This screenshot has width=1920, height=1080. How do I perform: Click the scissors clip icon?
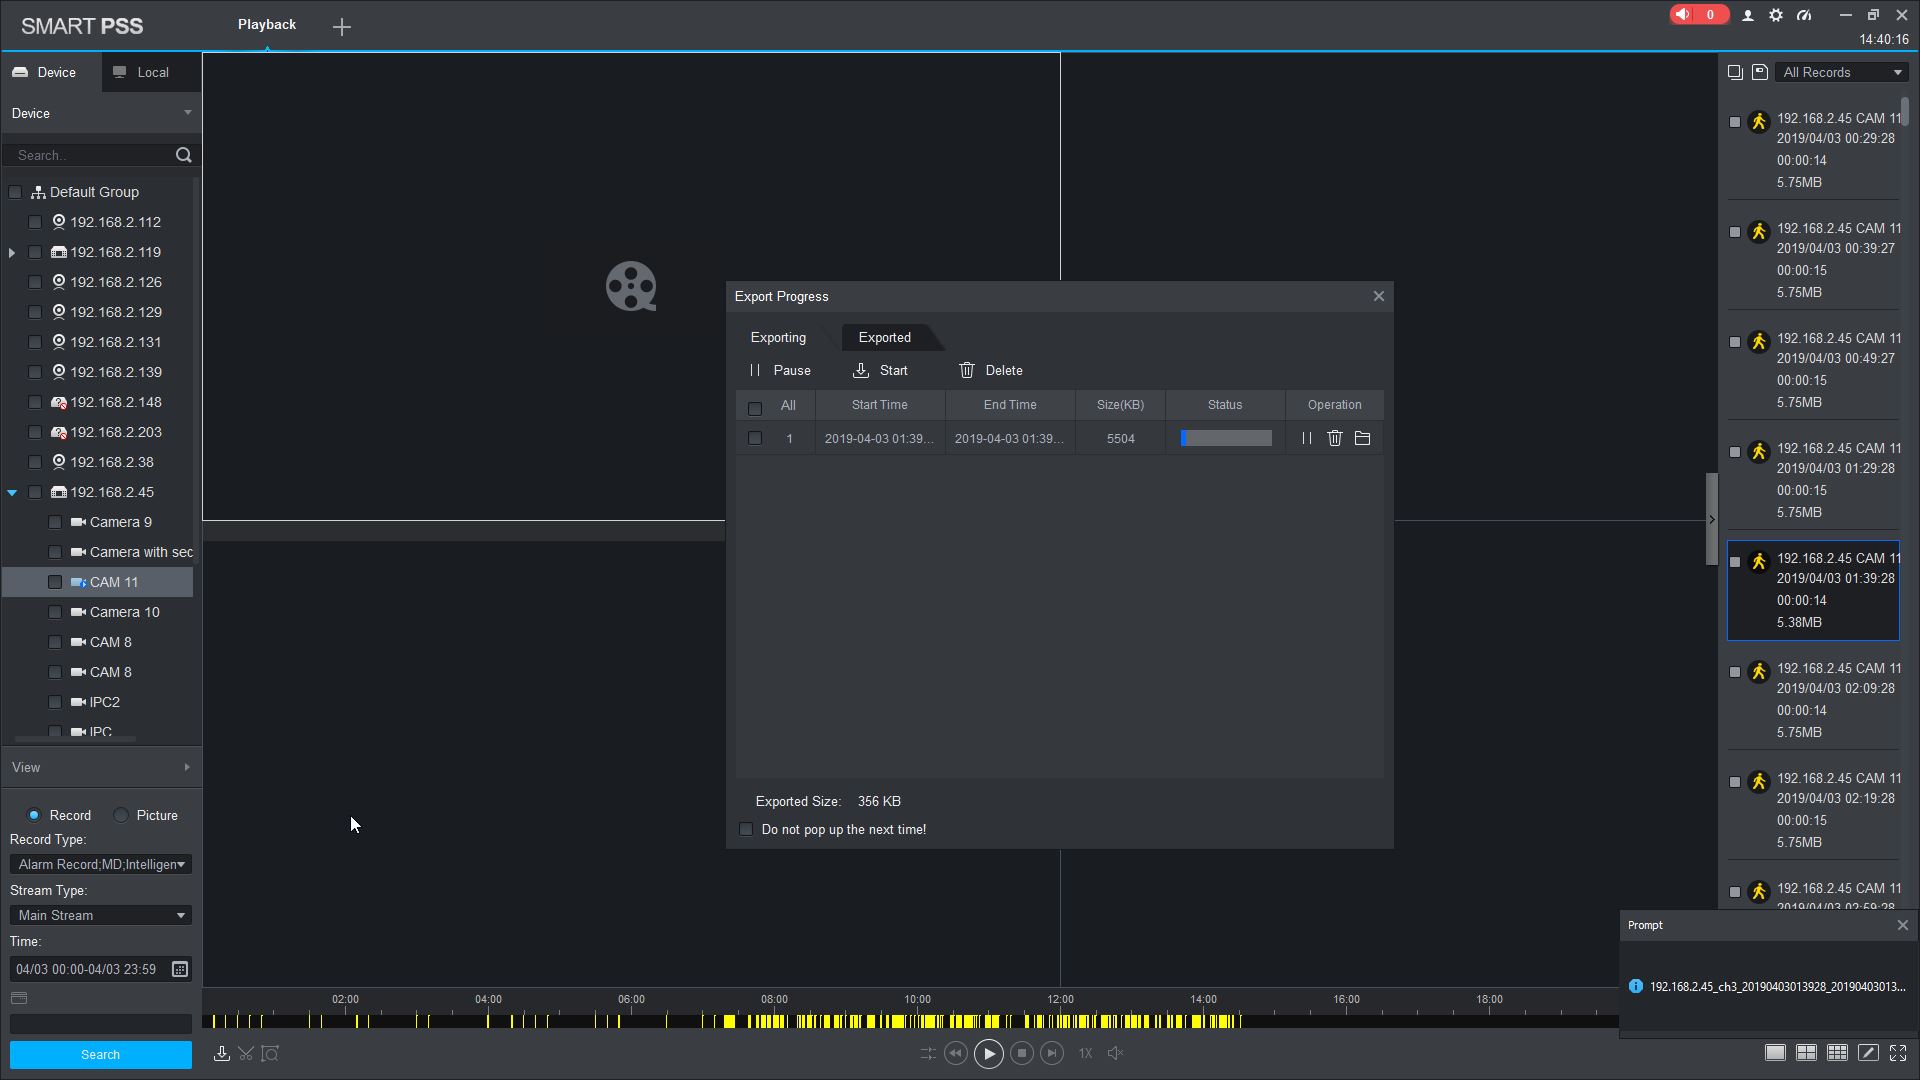[x=246, y=1053]
